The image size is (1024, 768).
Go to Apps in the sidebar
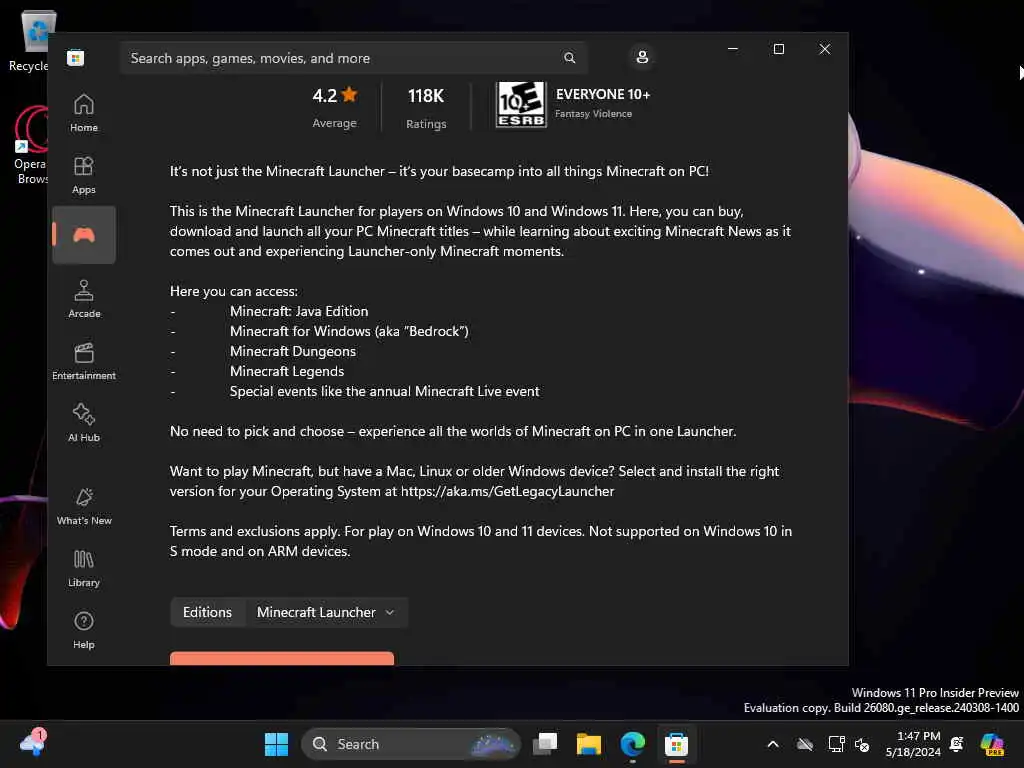tap(84, 175)
